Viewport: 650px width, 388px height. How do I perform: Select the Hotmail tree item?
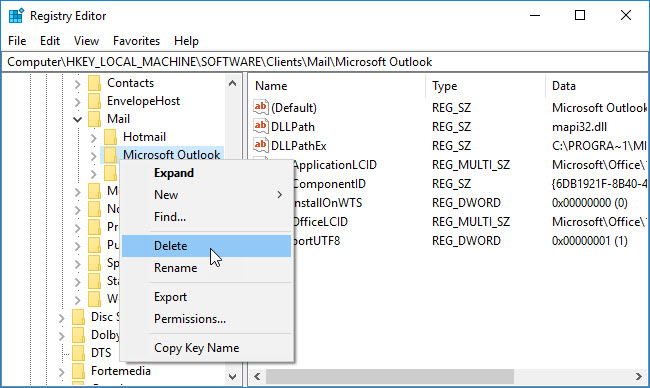(x=144, y=137)
